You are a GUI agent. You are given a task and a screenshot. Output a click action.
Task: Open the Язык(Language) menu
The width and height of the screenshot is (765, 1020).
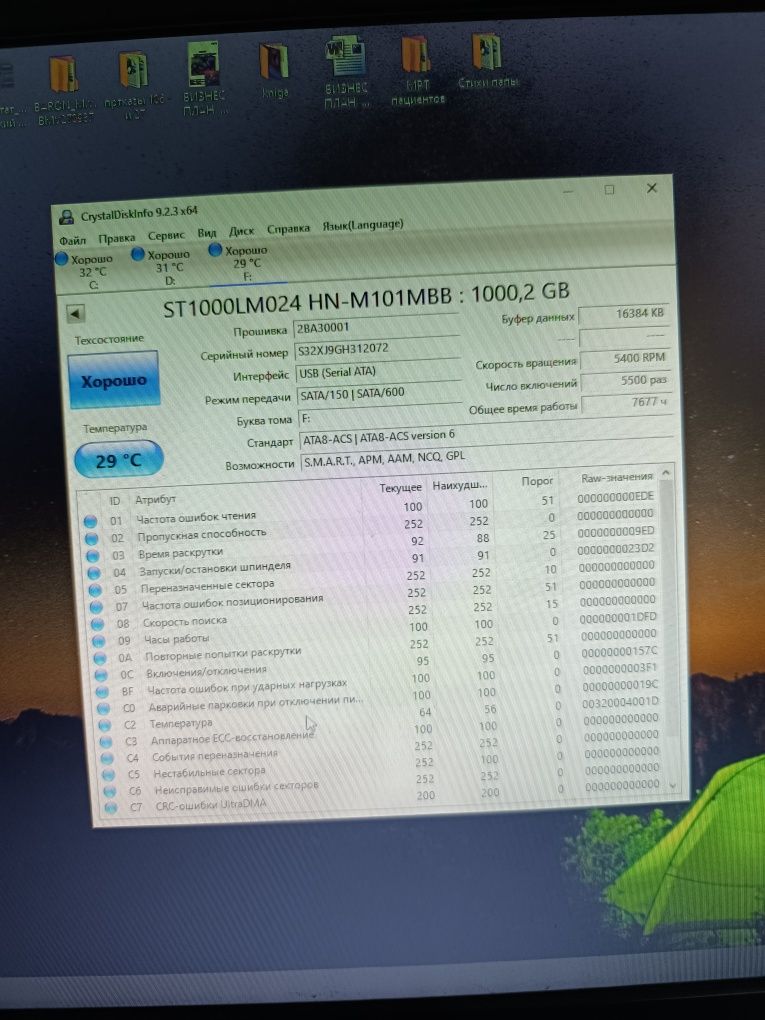[363, 225]
